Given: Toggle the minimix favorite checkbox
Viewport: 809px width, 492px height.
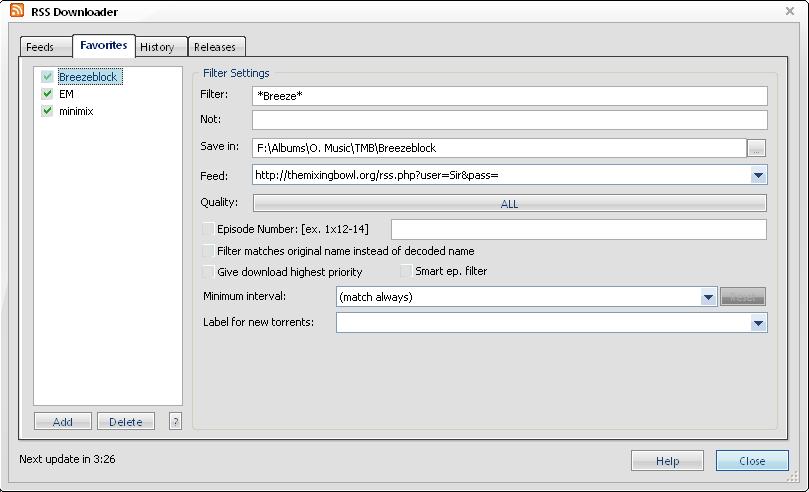Looking at the screenshot, I should 47,111.
